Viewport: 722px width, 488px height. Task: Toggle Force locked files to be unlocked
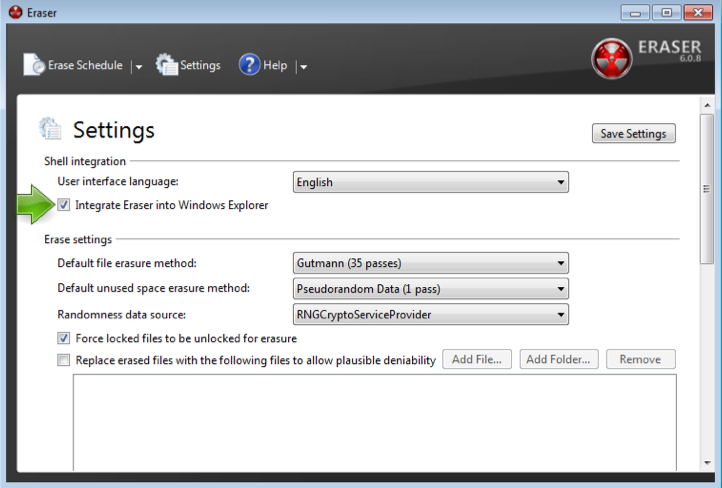click(64, 338)
